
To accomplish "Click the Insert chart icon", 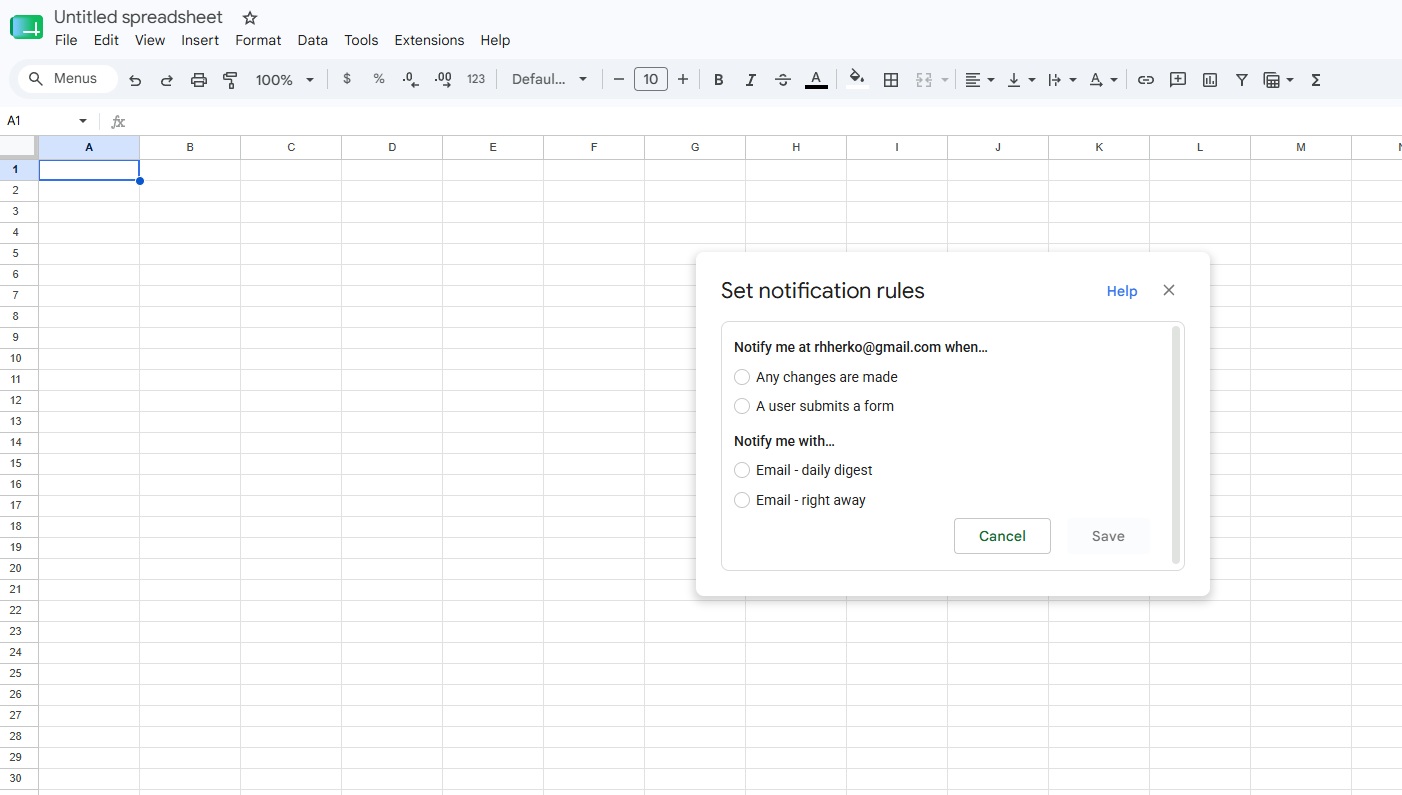I will click(x=1210, y=80).
